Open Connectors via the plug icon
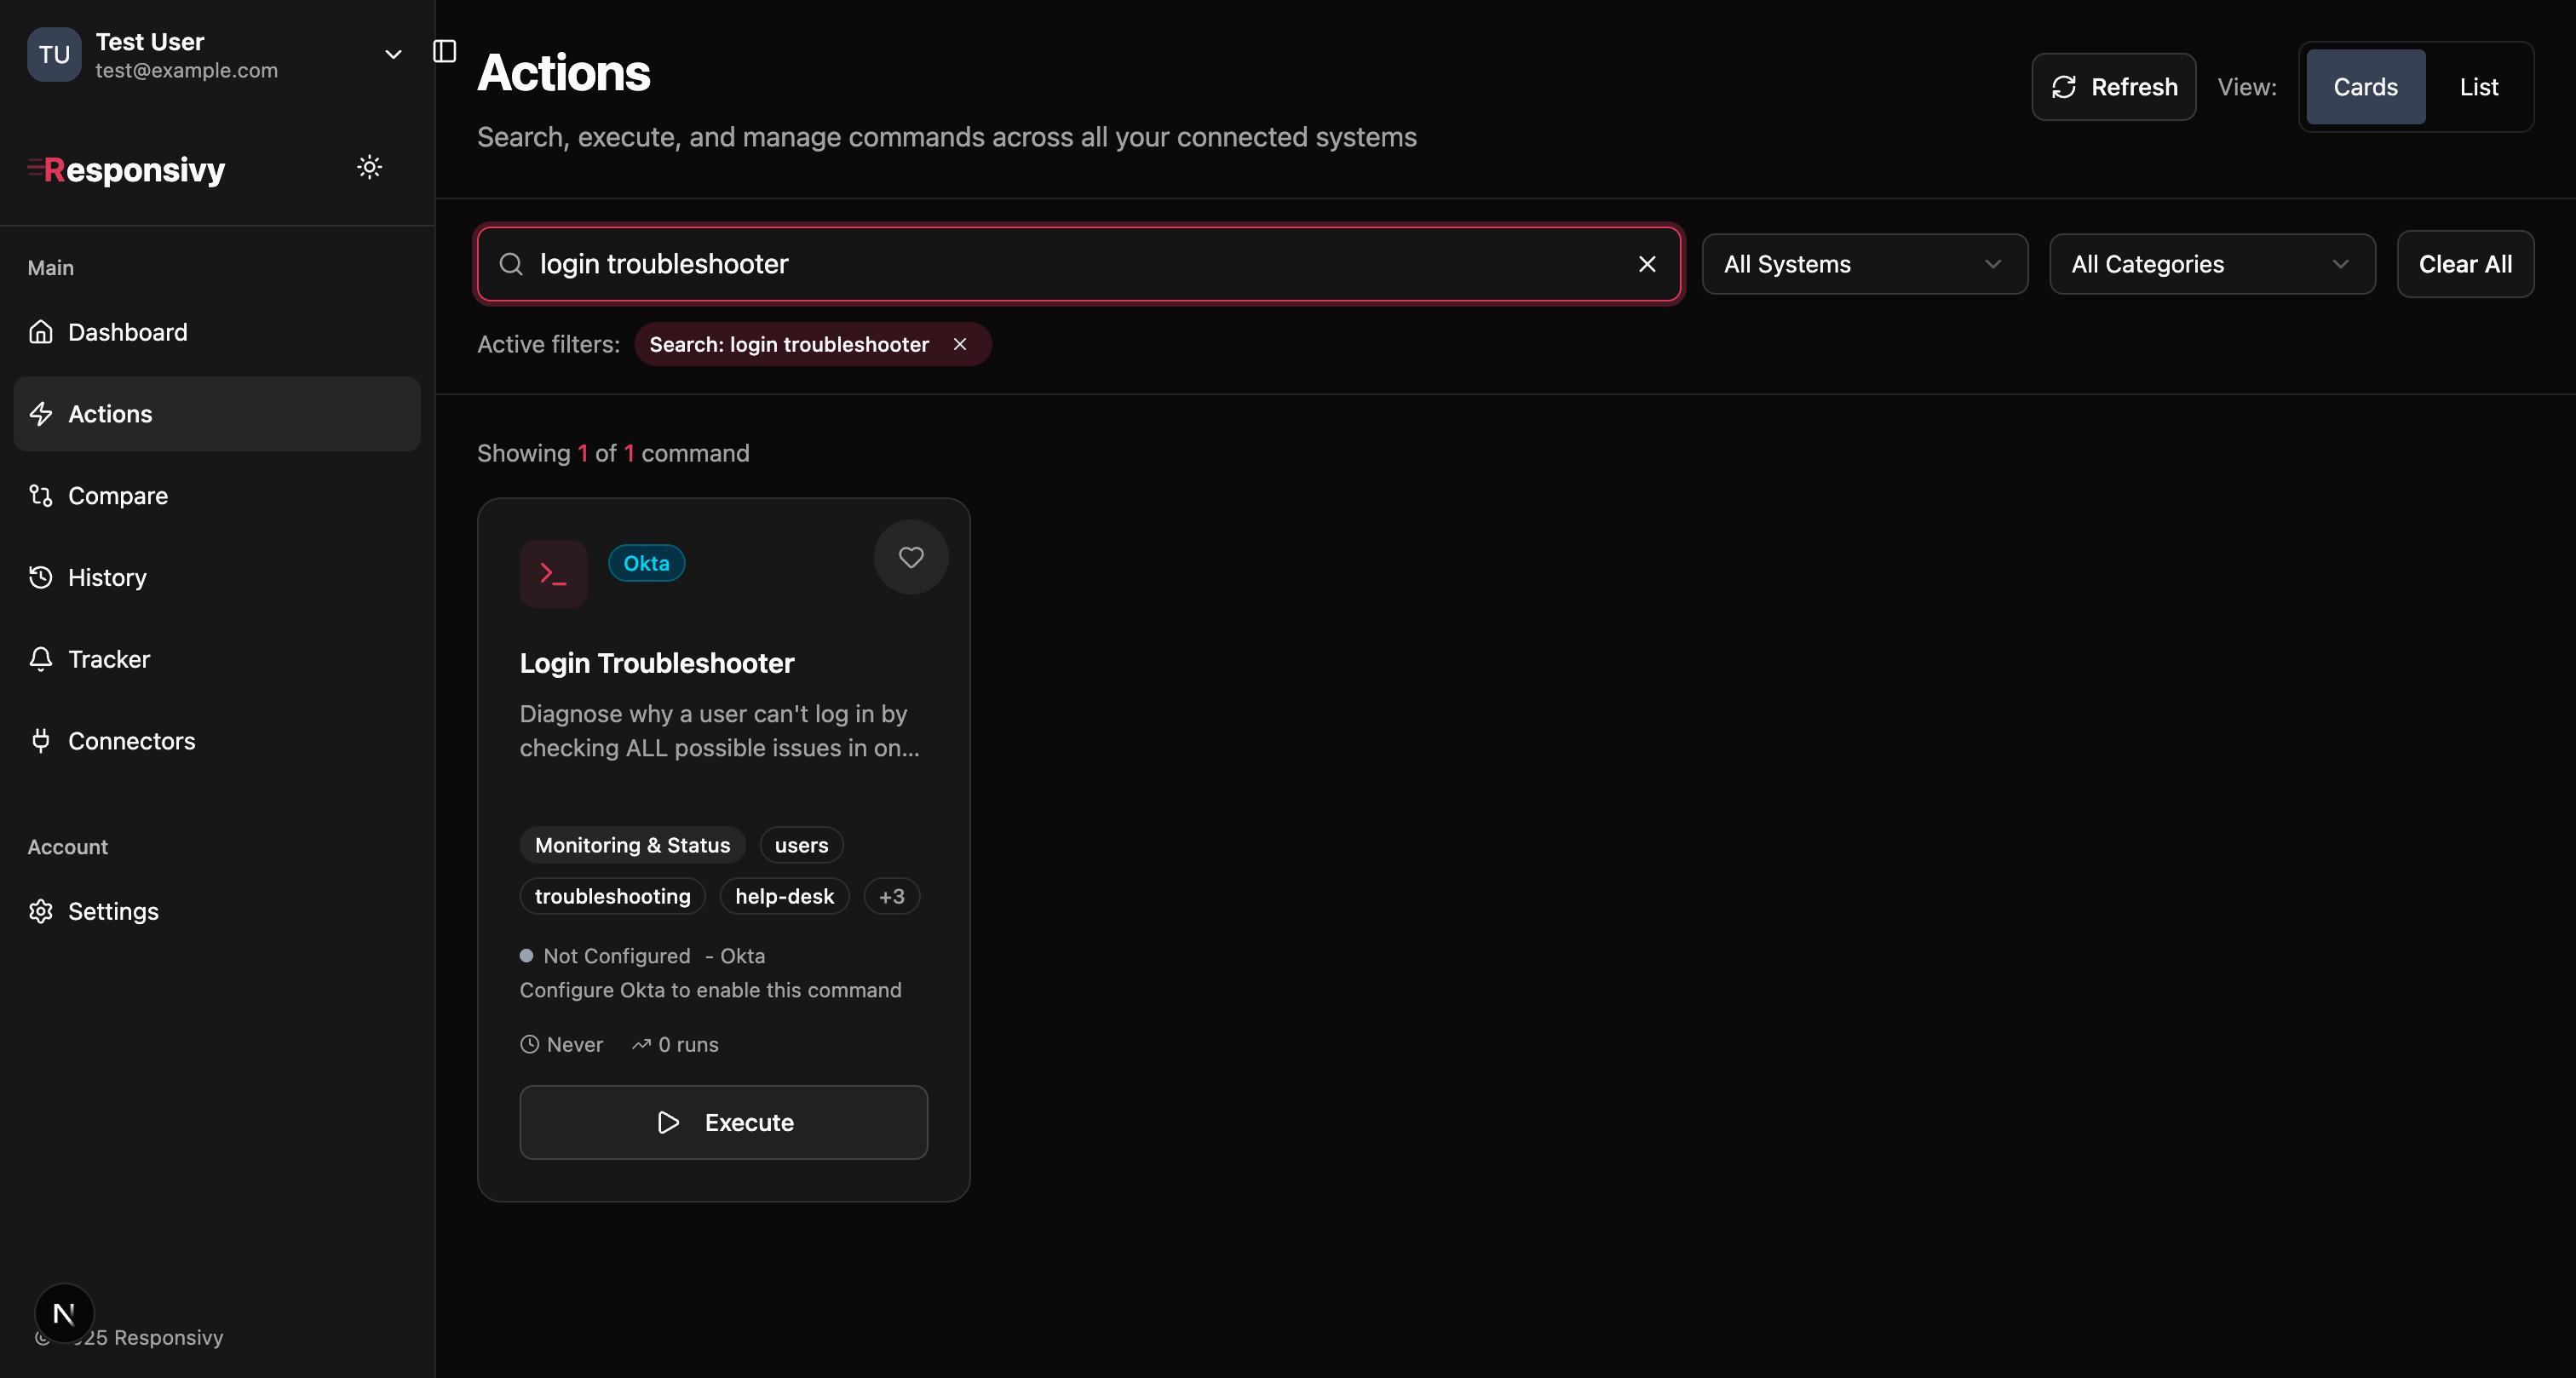Screen dimensions: 2576x1378 (x=42, y=740)
